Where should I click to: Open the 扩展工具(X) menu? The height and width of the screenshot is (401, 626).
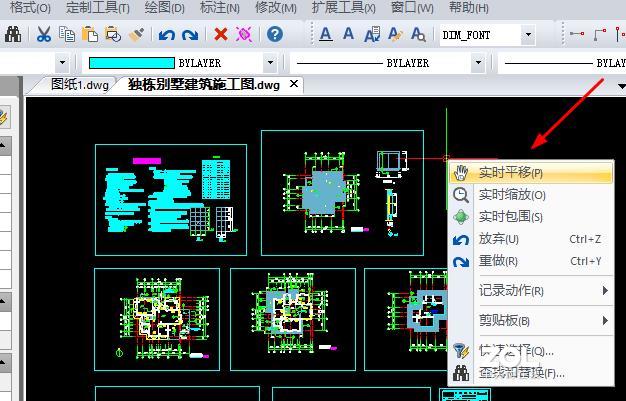tap(343, 7)
